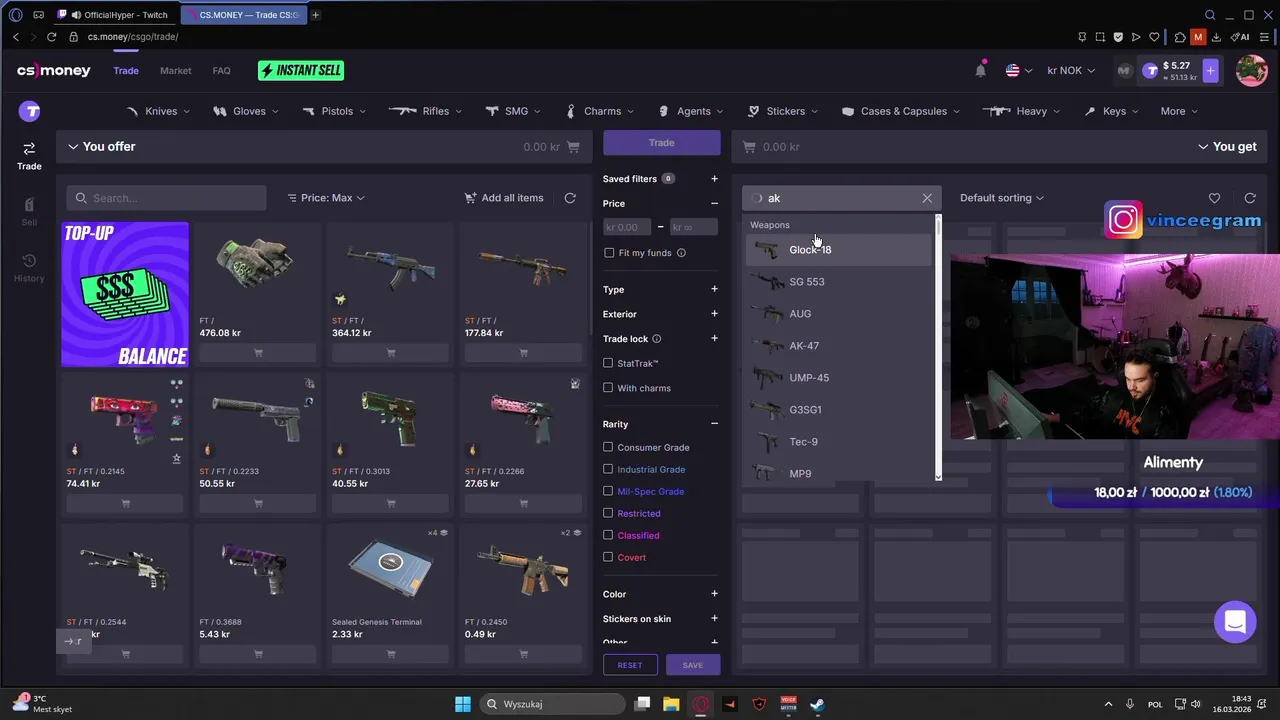Click the Top-Up Balance banner
Screen dimensions: 1280x720
125,294
